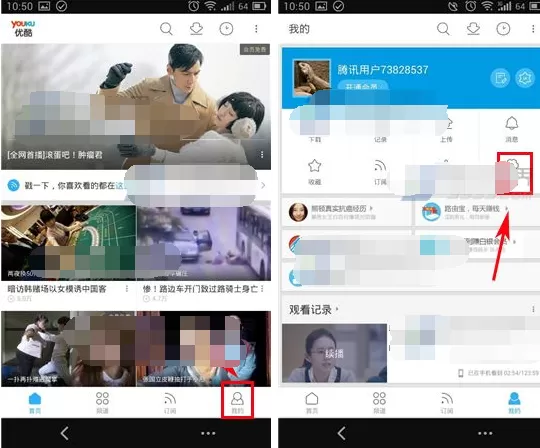Tap round blue feed icon in recommendation bar
The image size is (540, 448).
pyautogui.click(x=13, y=186)
